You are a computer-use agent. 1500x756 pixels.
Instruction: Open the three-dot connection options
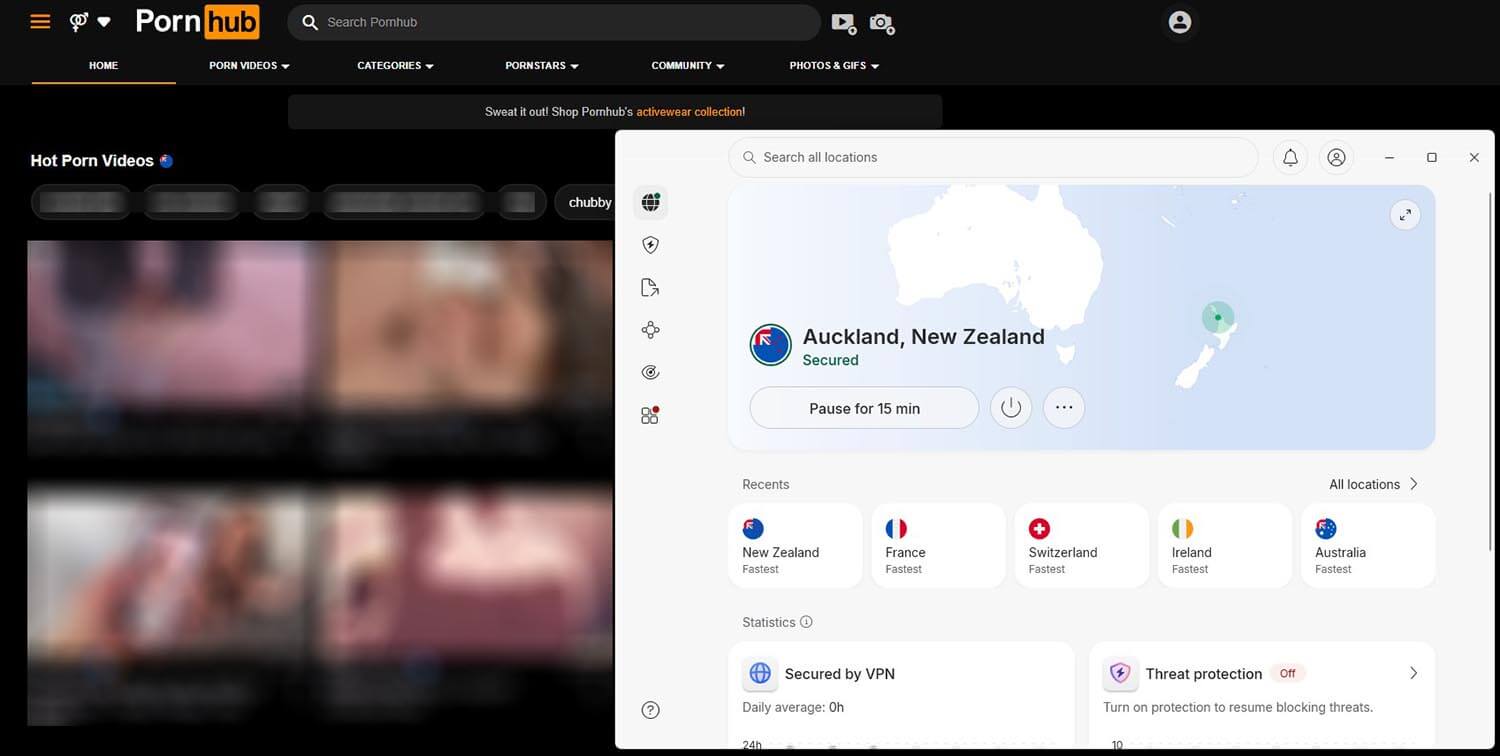click(1064, 408)
